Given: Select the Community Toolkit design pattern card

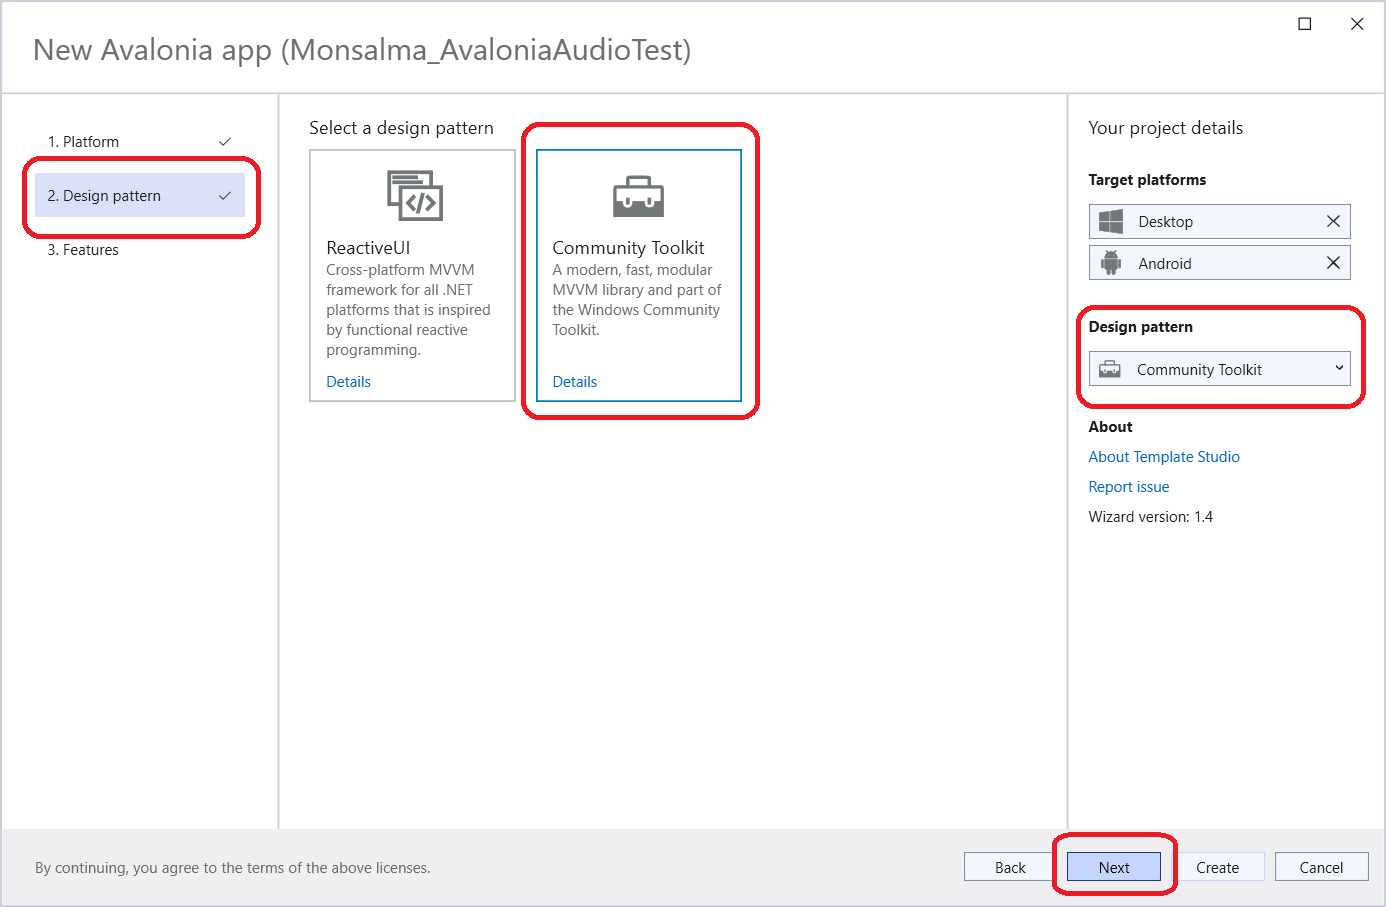Looking at the screenshot, I should [639, 275].
